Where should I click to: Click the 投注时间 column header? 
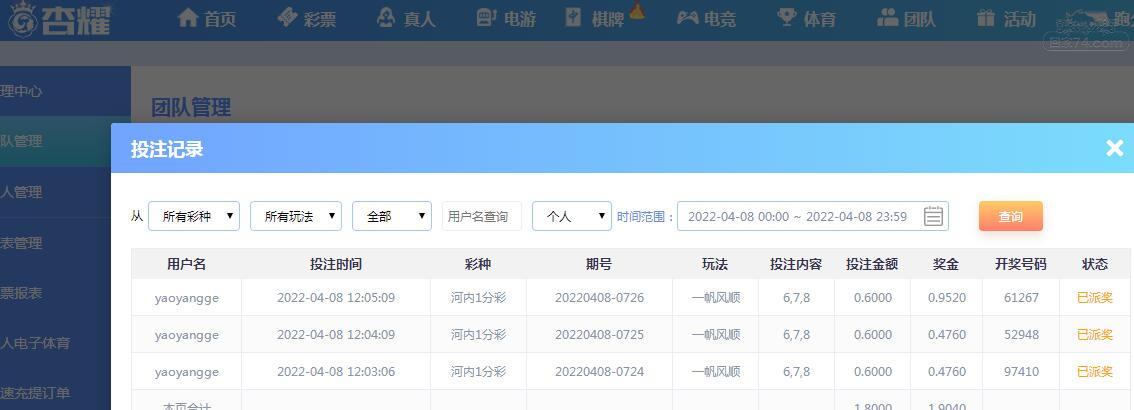(336, 264)
